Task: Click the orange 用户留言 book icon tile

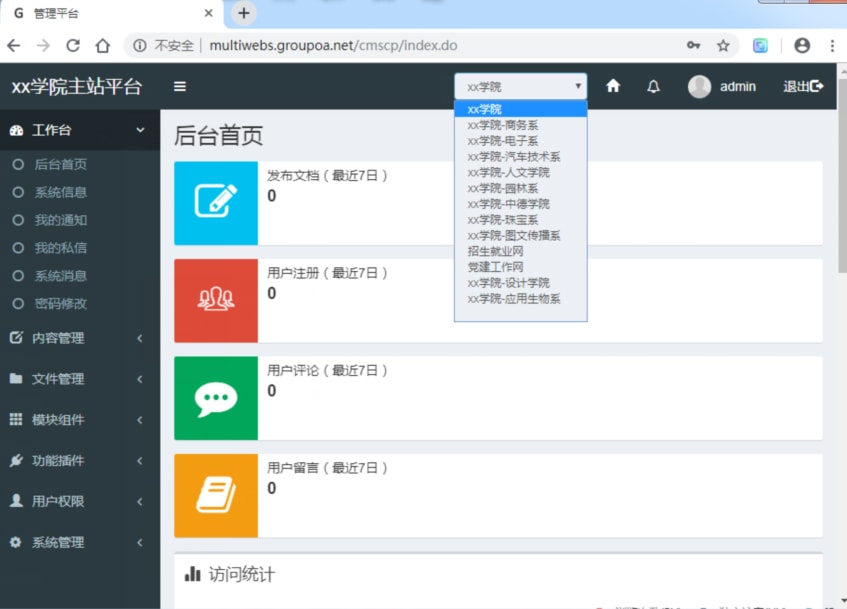Action: click(x=216, y=495)
